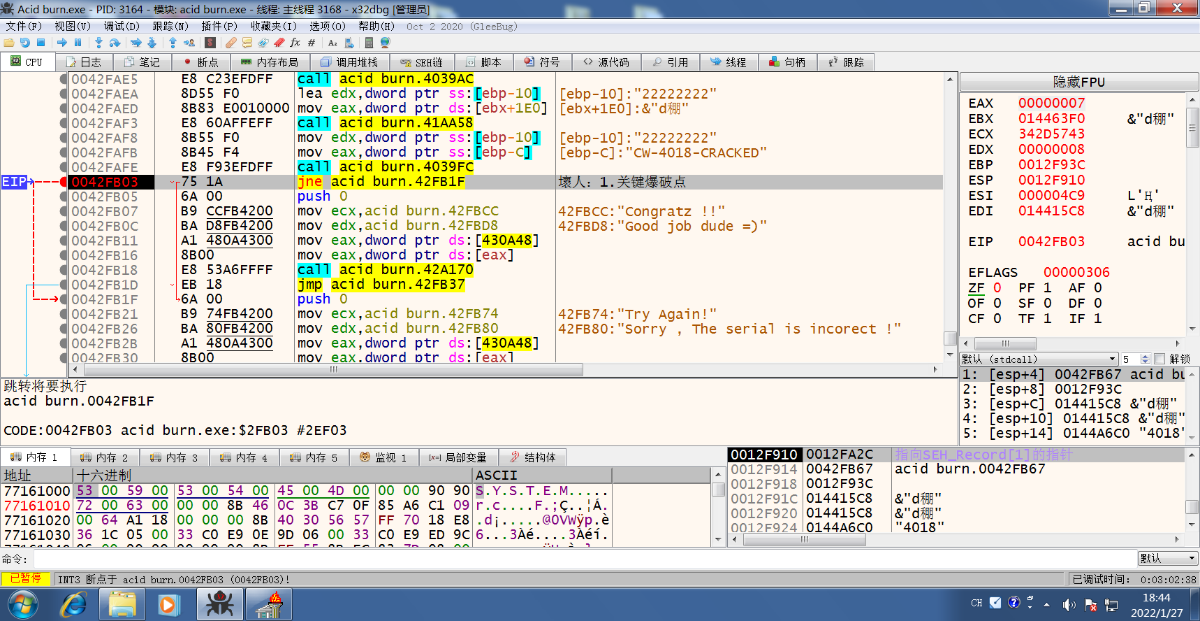
Task: Toggle the 解锁 checkbox
Action: coord(1160,359)
